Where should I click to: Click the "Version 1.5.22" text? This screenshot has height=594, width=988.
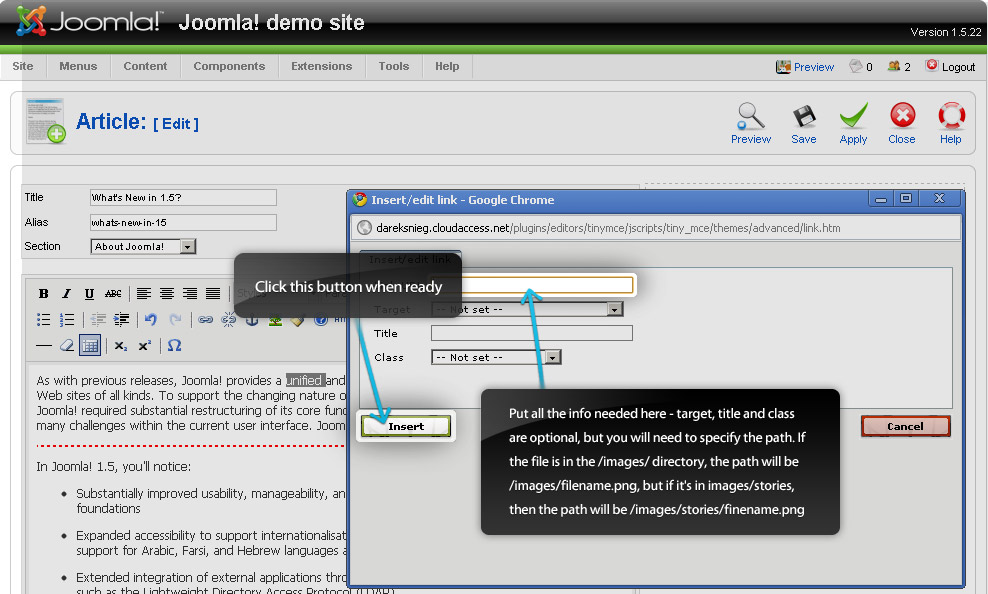pos(946,32)
